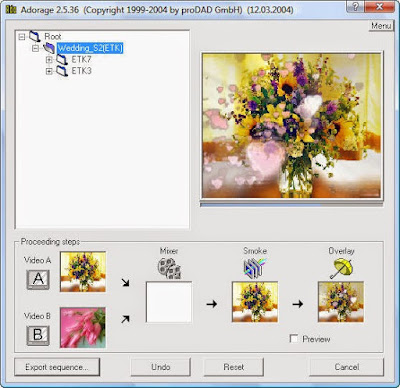Click the Root folder icon

click(x=35, y=36)
